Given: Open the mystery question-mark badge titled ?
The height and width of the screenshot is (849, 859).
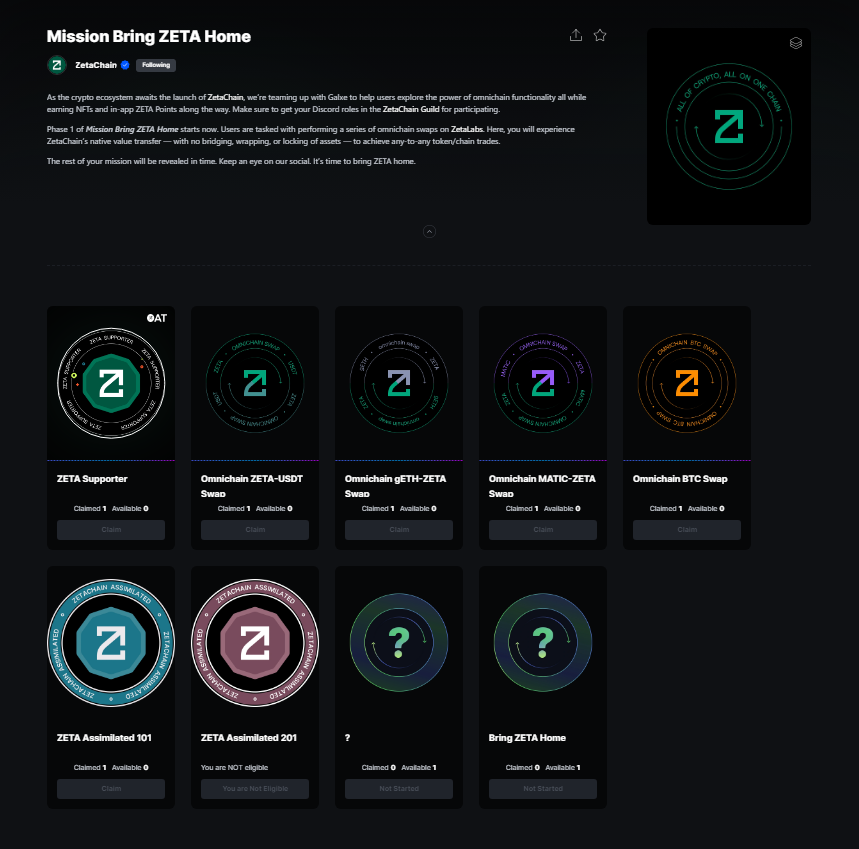Looking at the screenshot, I should tap(399, 643).
